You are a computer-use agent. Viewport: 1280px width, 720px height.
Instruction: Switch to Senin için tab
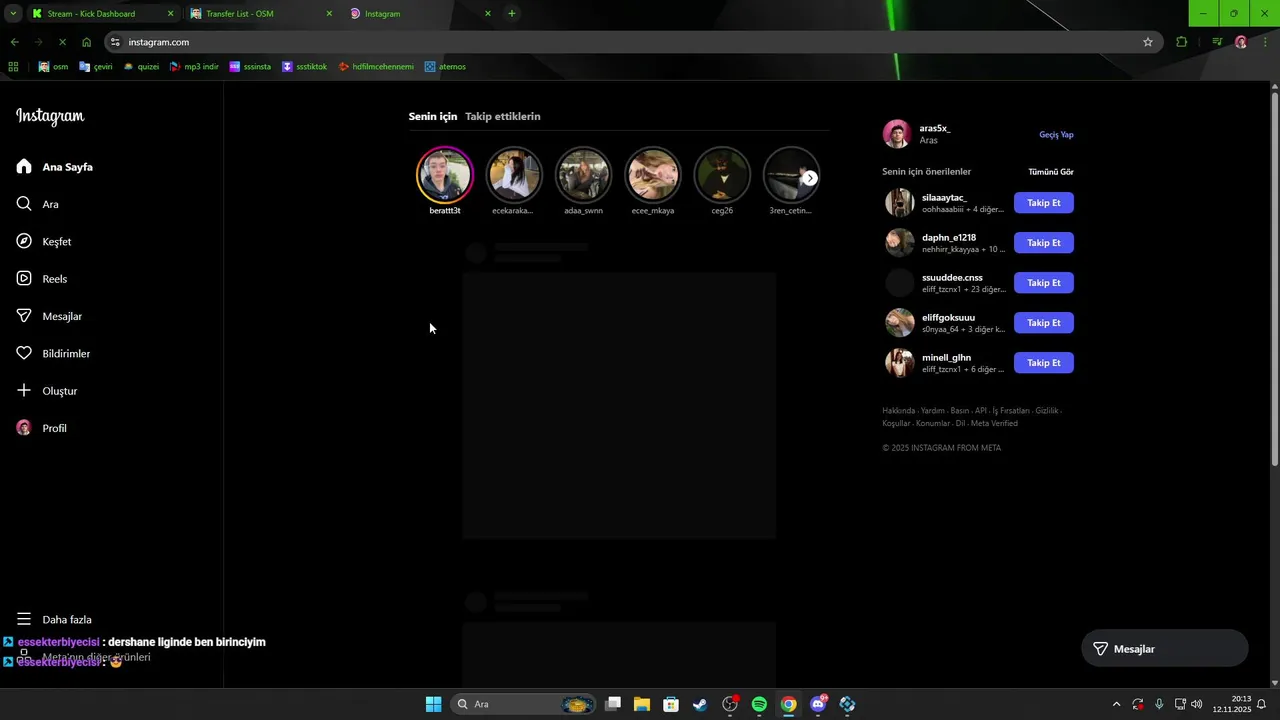click(x=433, y=116)
